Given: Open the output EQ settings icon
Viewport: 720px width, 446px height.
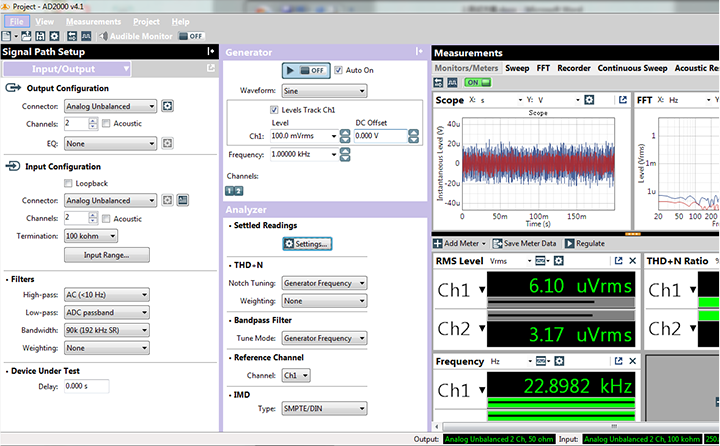Looking at the screenshot, I should tap(168, 143).
